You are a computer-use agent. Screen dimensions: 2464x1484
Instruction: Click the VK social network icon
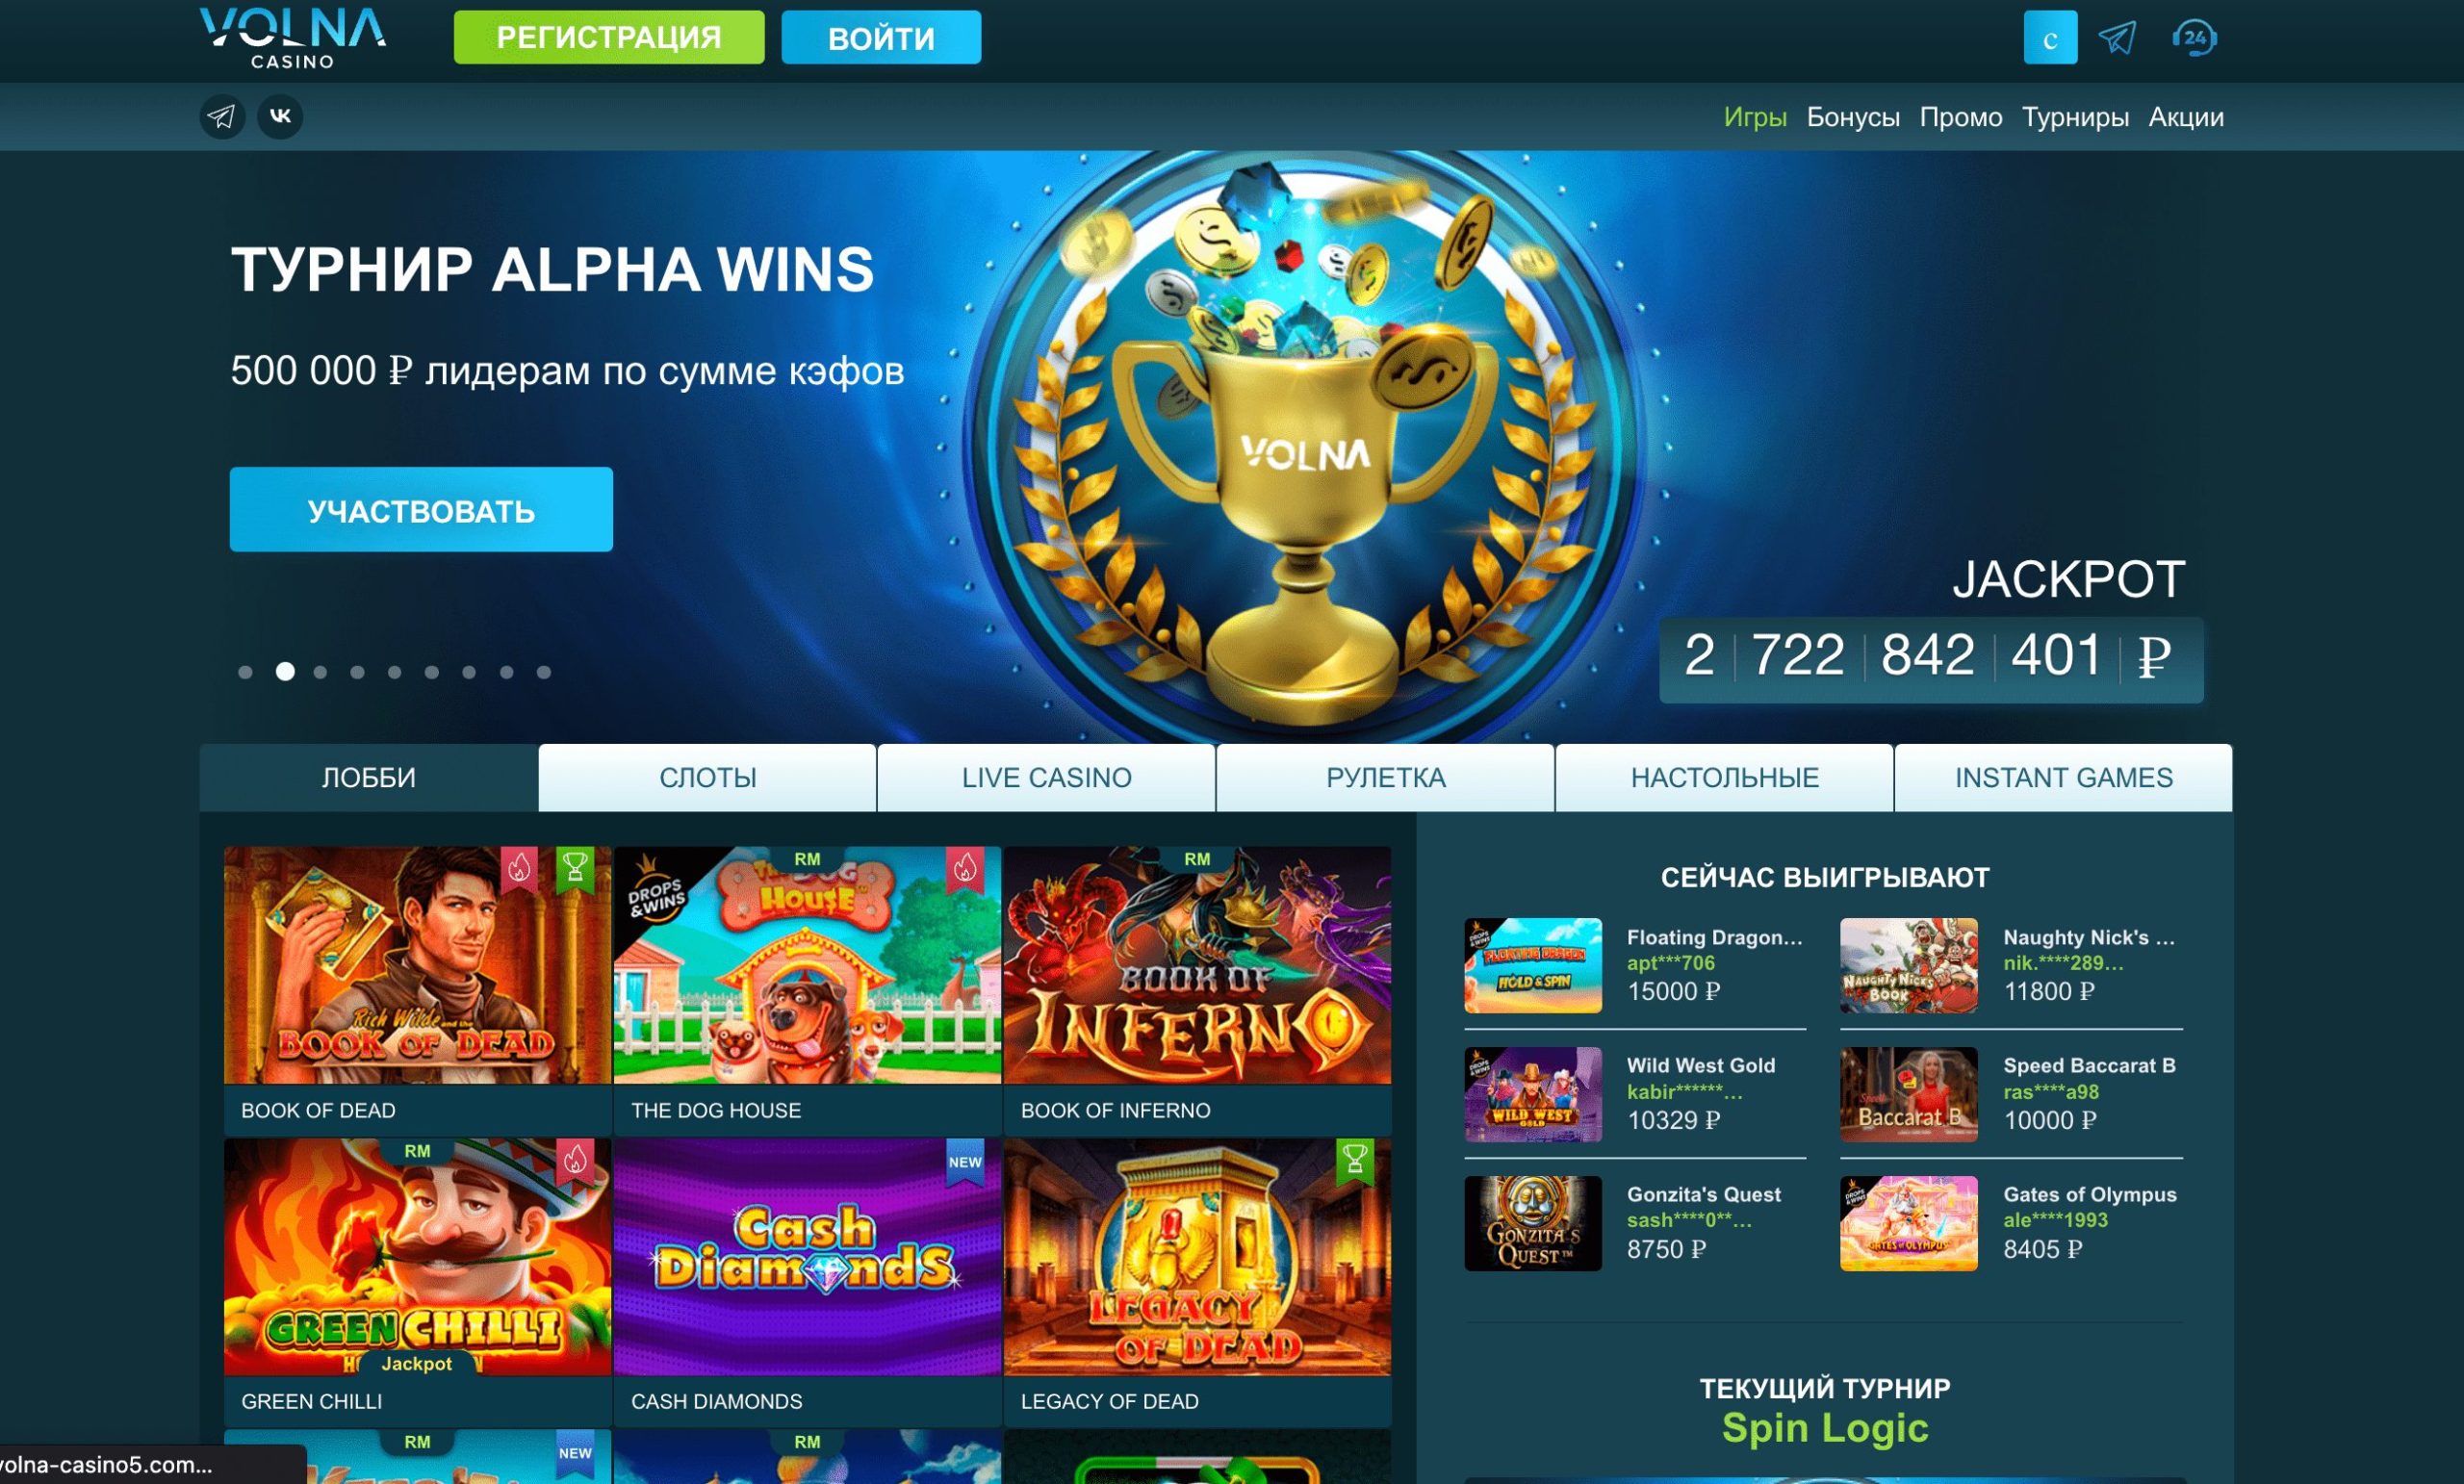(280, 117)
